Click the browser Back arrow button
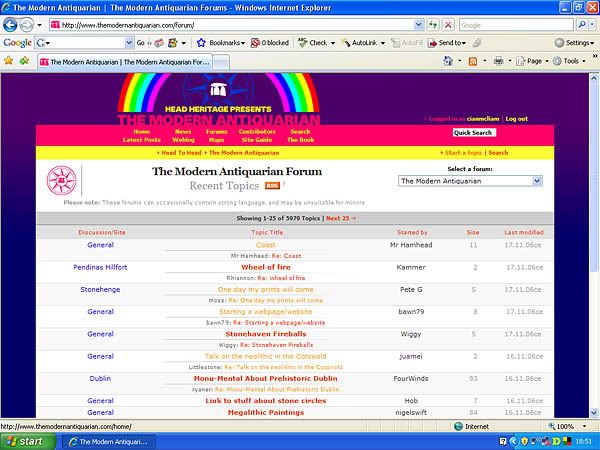 click(10, 25)
